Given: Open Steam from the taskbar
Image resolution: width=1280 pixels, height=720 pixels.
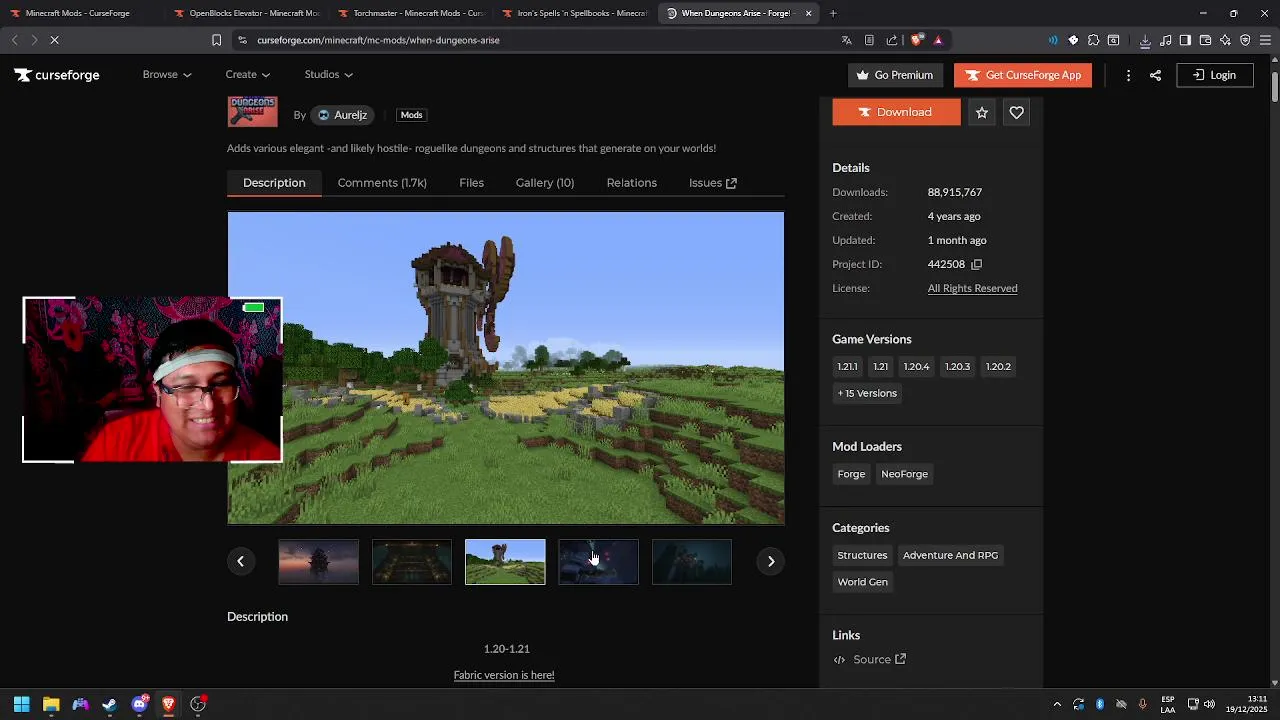Looking at the screenshot, I should click(x=110, y=704).
